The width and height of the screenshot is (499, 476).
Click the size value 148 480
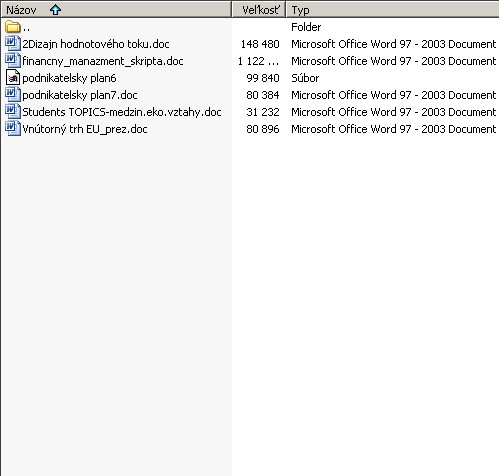tap(260, 44)
